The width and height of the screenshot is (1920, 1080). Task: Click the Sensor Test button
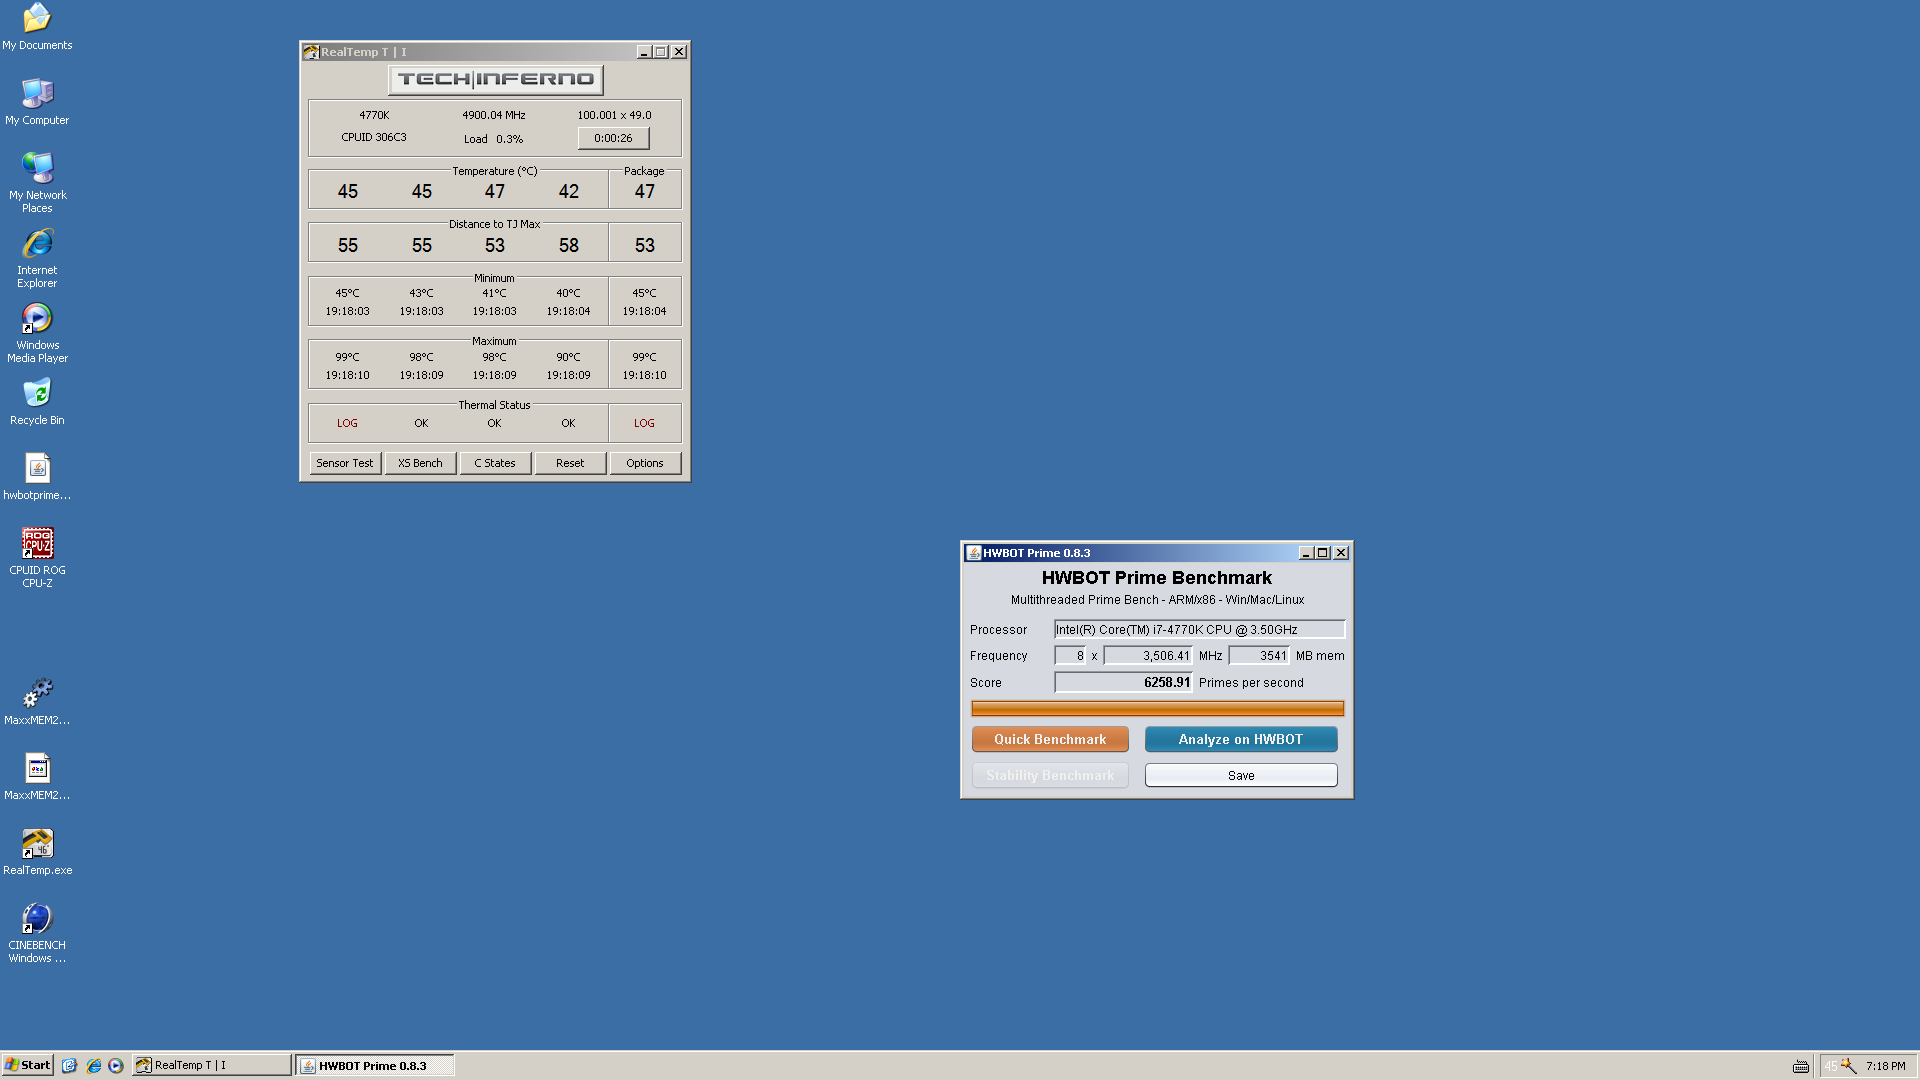click(345, 463)
